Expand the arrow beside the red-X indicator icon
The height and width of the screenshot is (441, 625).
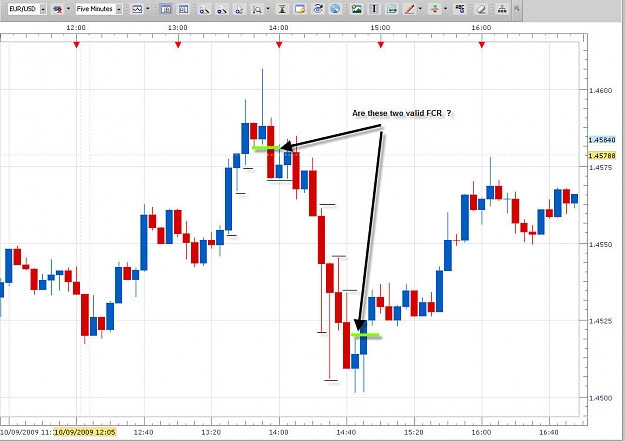point(68,9)
